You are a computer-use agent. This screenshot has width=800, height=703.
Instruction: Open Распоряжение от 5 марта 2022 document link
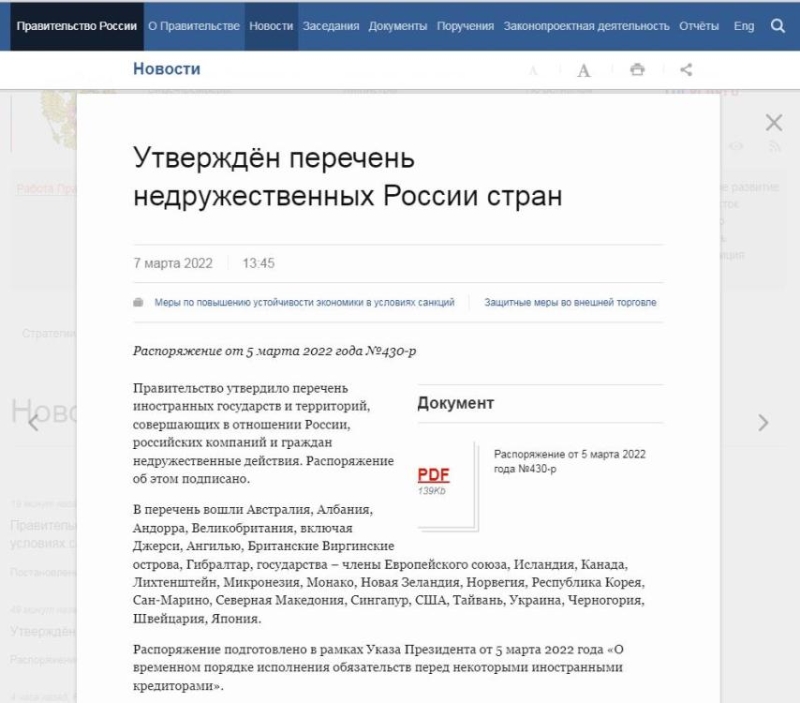[x=569, y=461]
